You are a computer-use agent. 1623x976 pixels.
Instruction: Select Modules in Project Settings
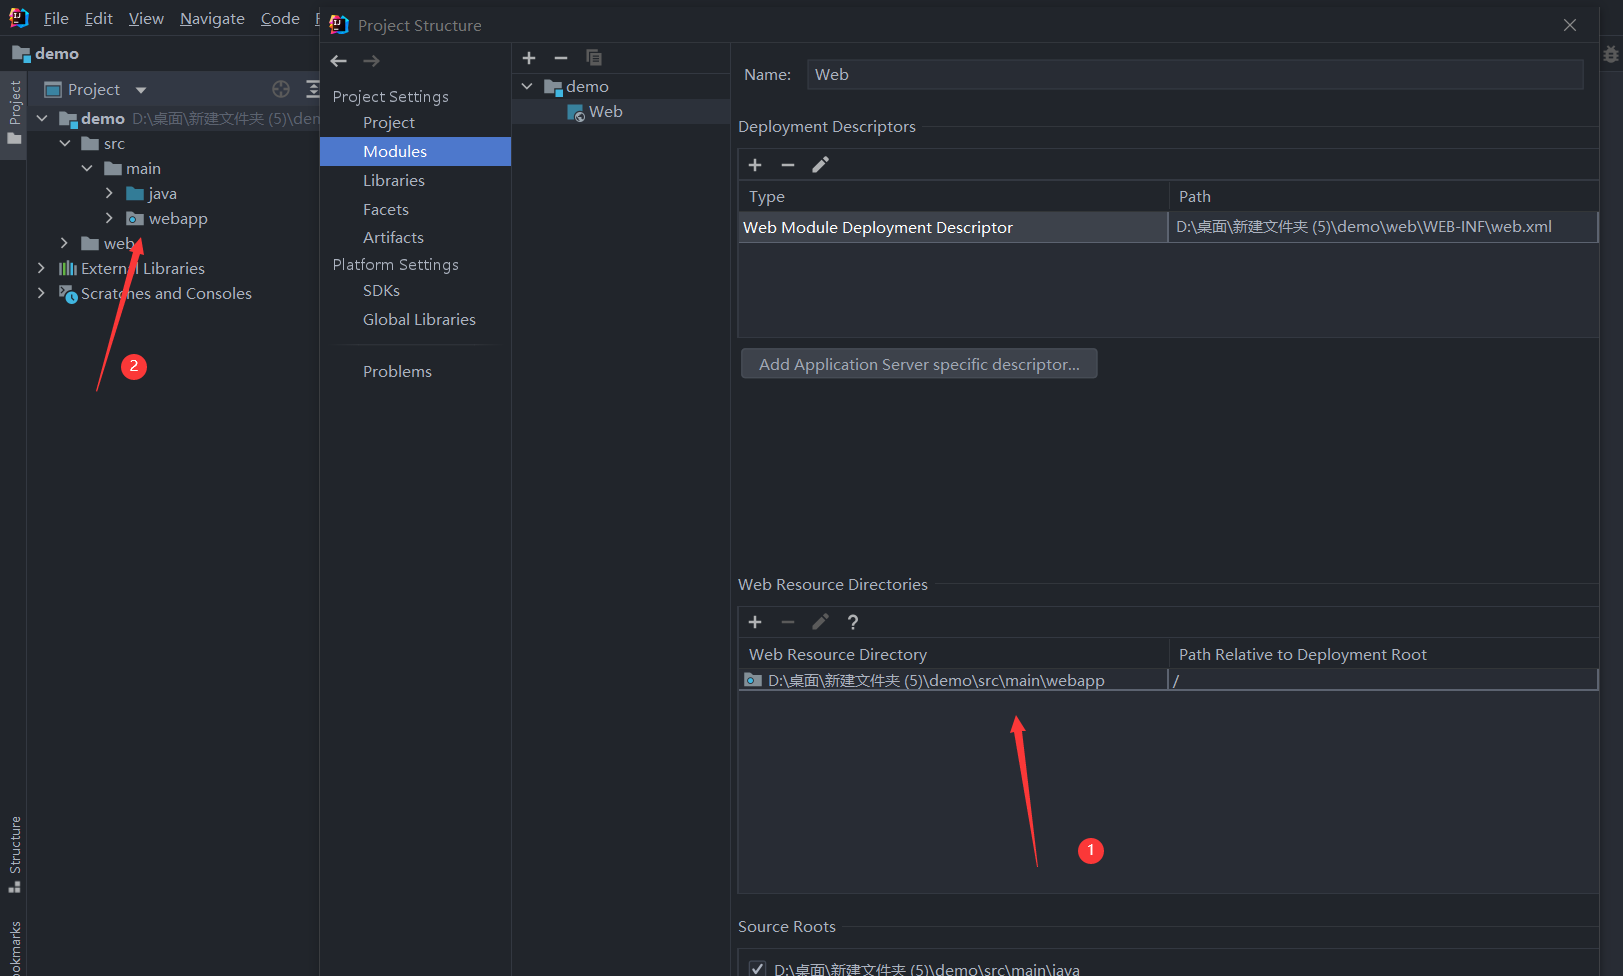[415, 151]
